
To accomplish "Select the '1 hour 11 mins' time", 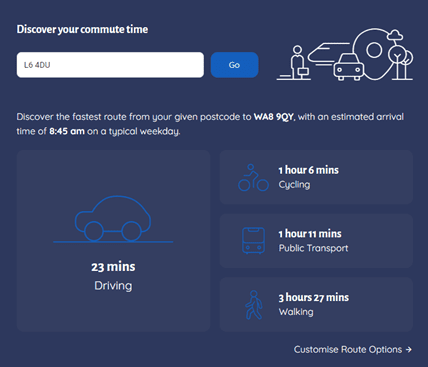I will tap(310, 234).
